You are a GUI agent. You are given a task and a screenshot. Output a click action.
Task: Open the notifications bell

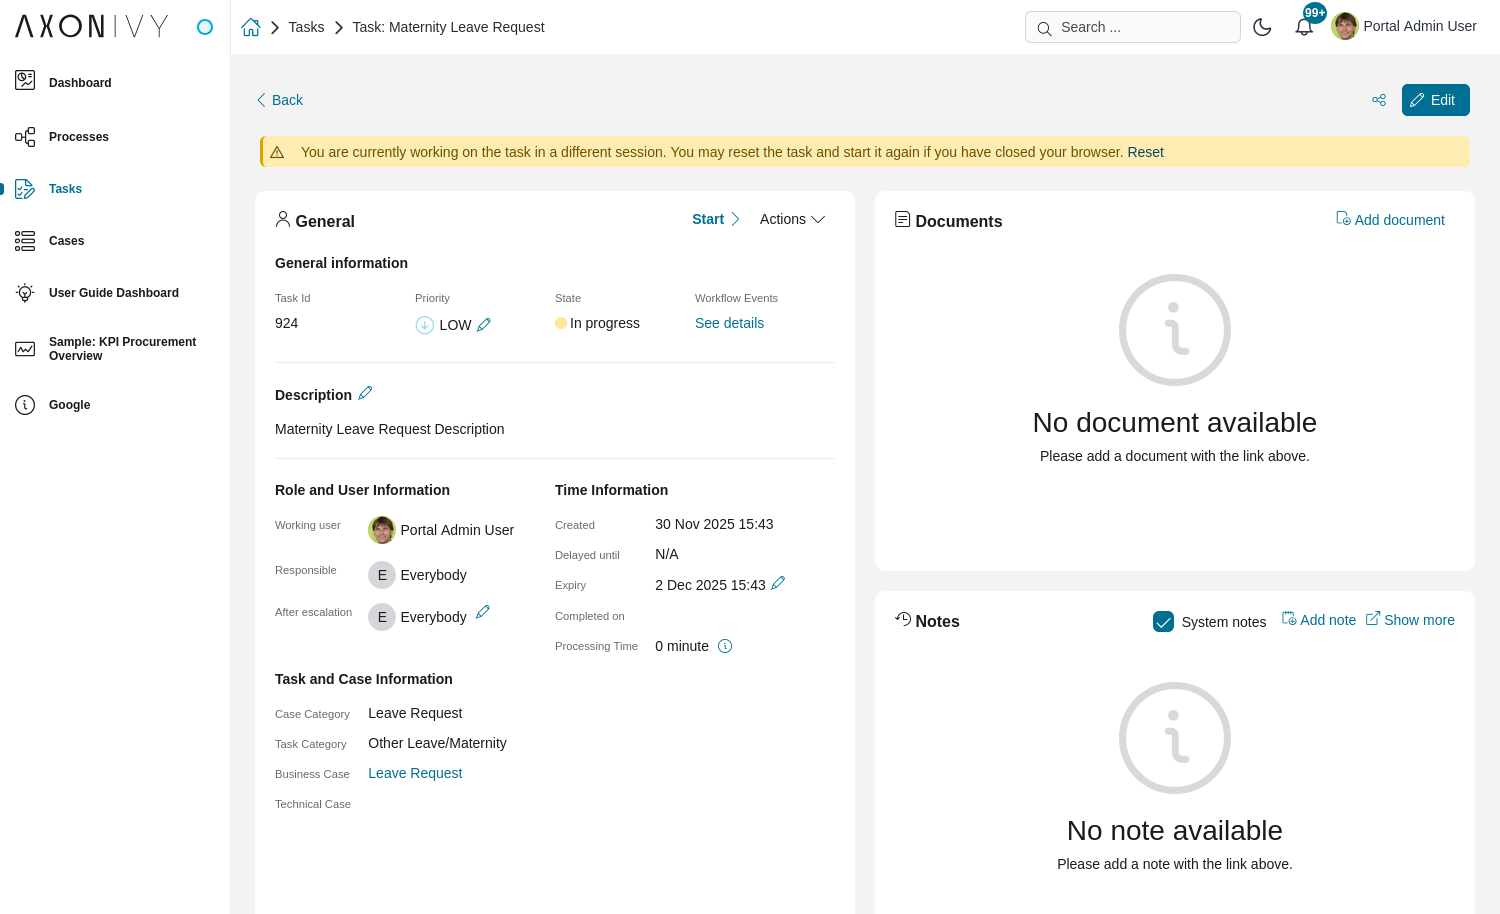1304,26
